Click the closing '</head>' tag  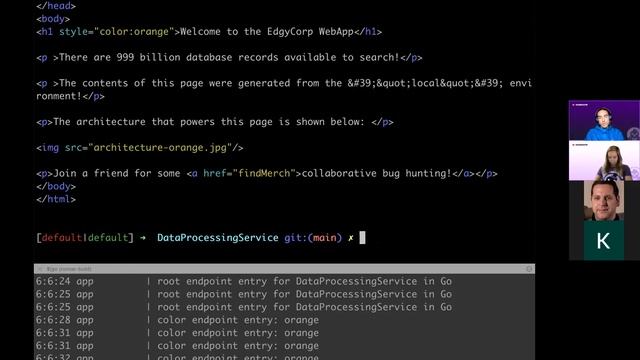56,6
